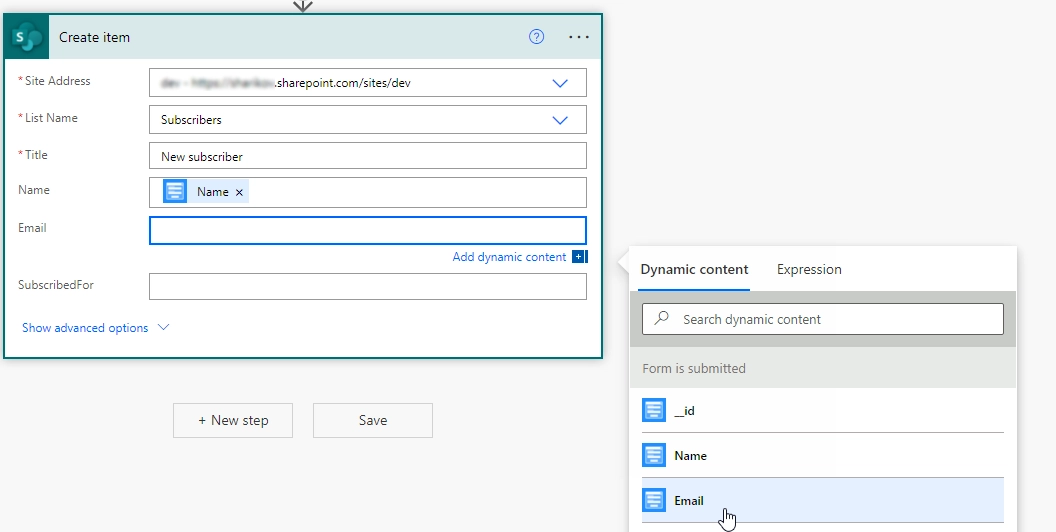Select the __id dynamic content item
This screenshot has width=1056, height=532.
point(823,410)
